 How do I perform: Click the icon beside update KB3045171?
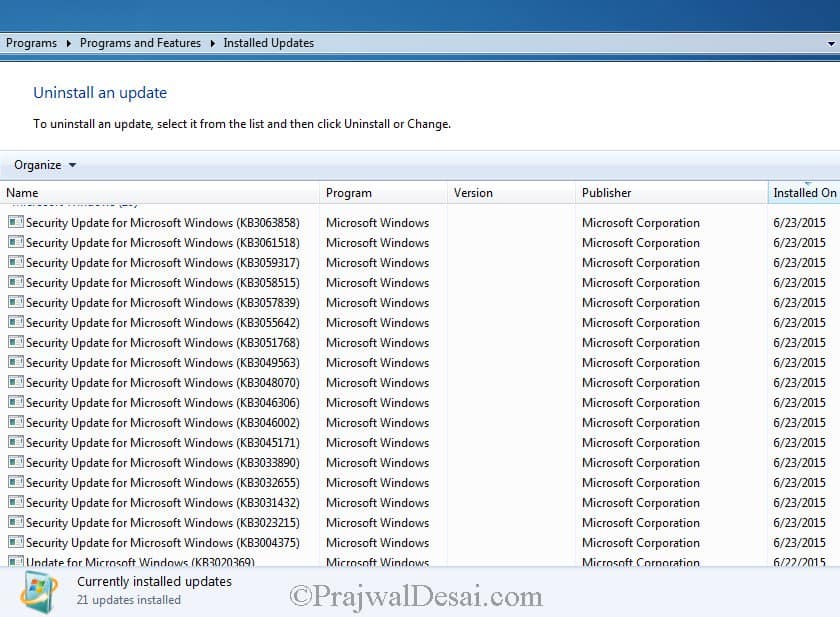pyautogui.click(x=16, y=442)
